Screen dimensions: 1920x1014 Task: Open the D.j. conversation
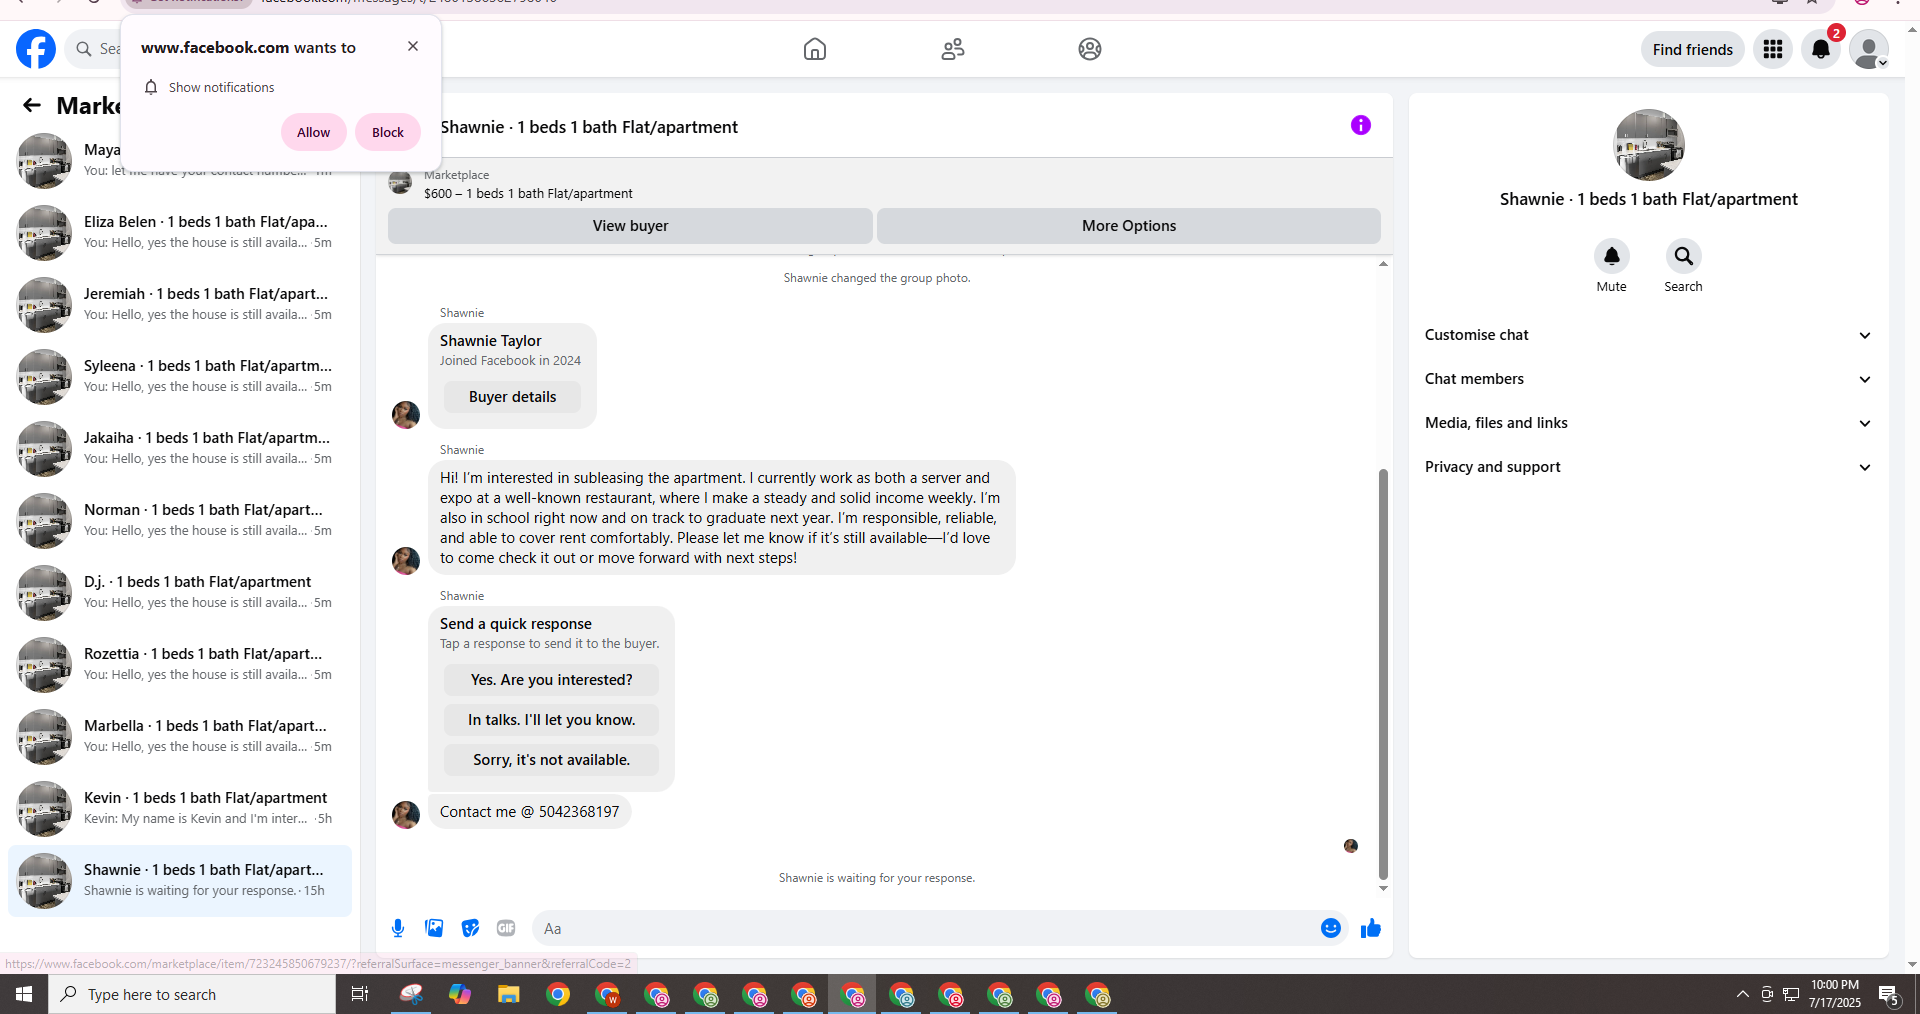click(x=180, y=592)
